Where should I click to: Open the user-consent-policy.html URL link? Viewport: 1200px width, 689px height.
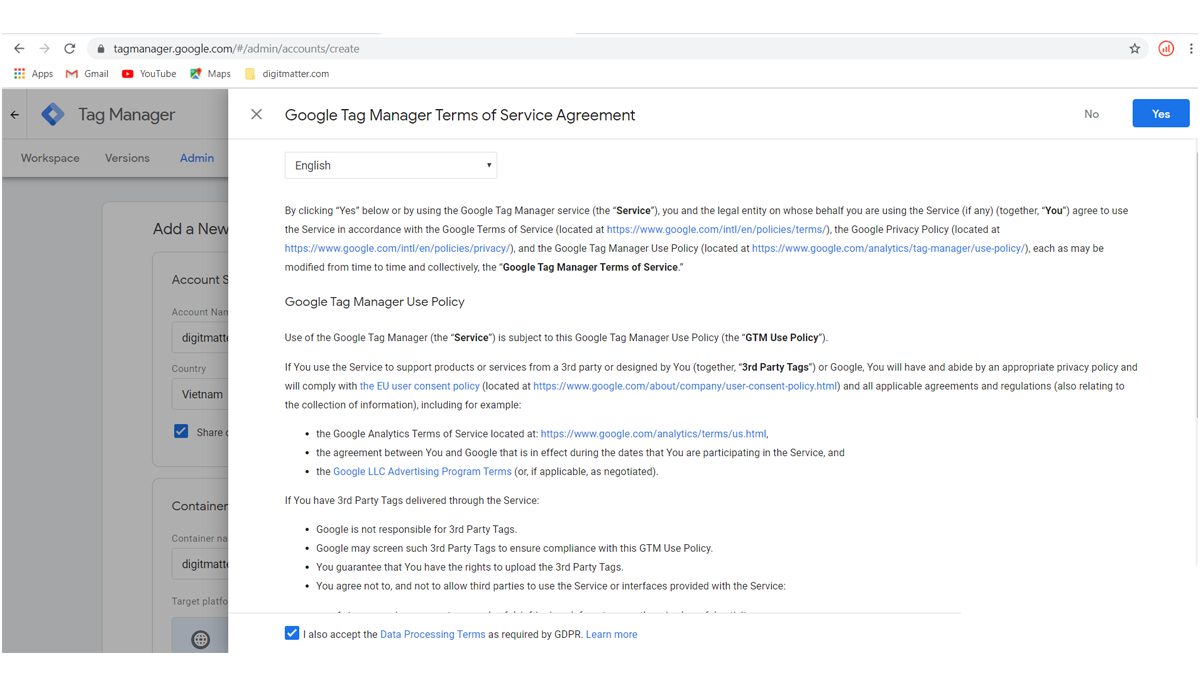(685, 386)
